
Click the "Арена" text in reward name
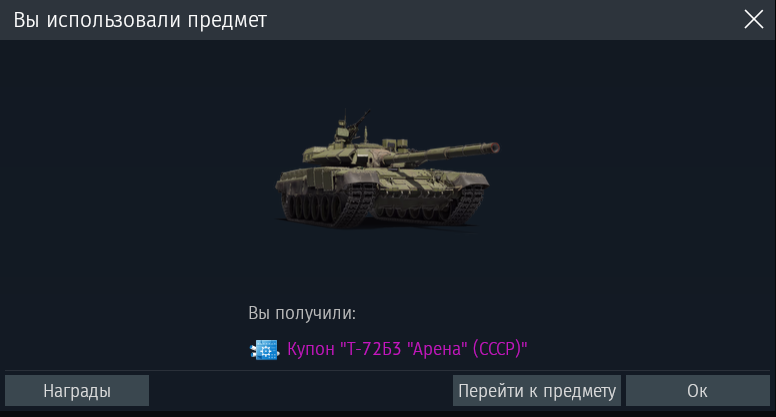[x=437, y=349]
